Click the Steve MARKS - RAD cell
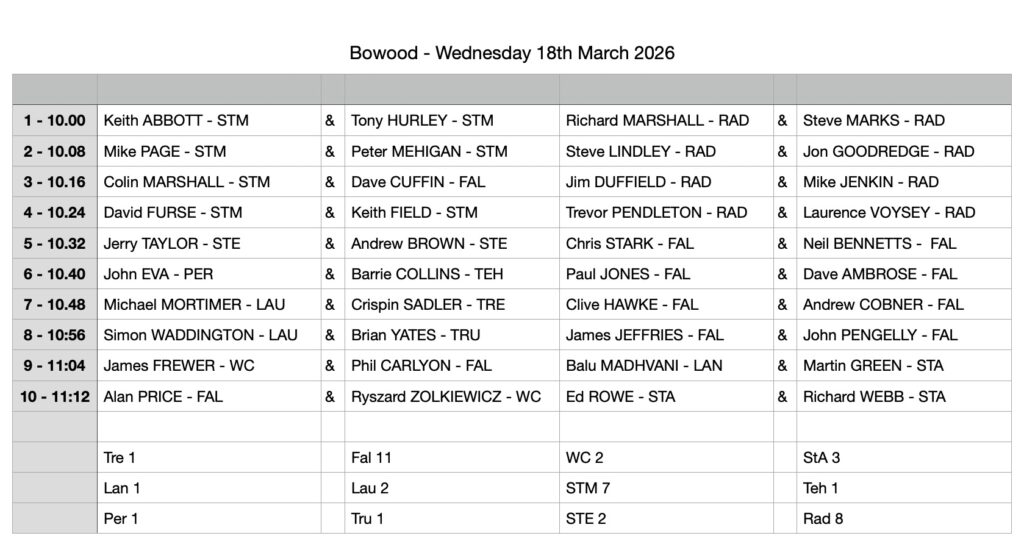This screenshot has width=1024, height=544. click(873, 120)
